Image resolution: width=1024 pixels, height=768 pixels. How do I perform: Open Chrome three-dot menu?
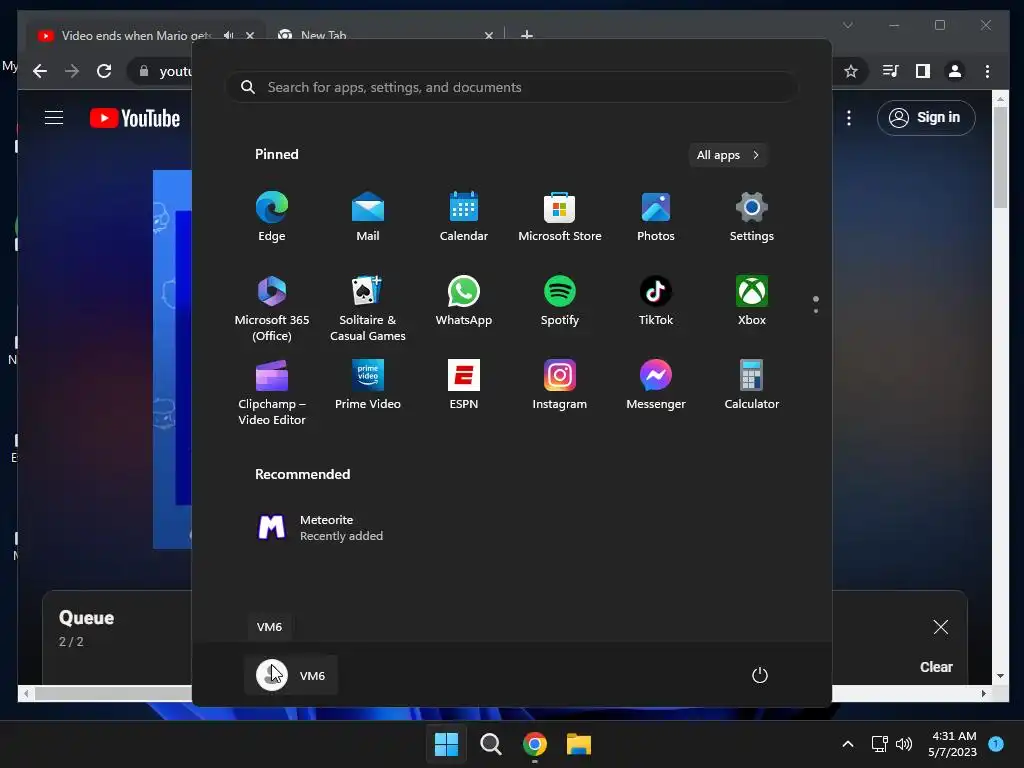click(x=987, y=71)
